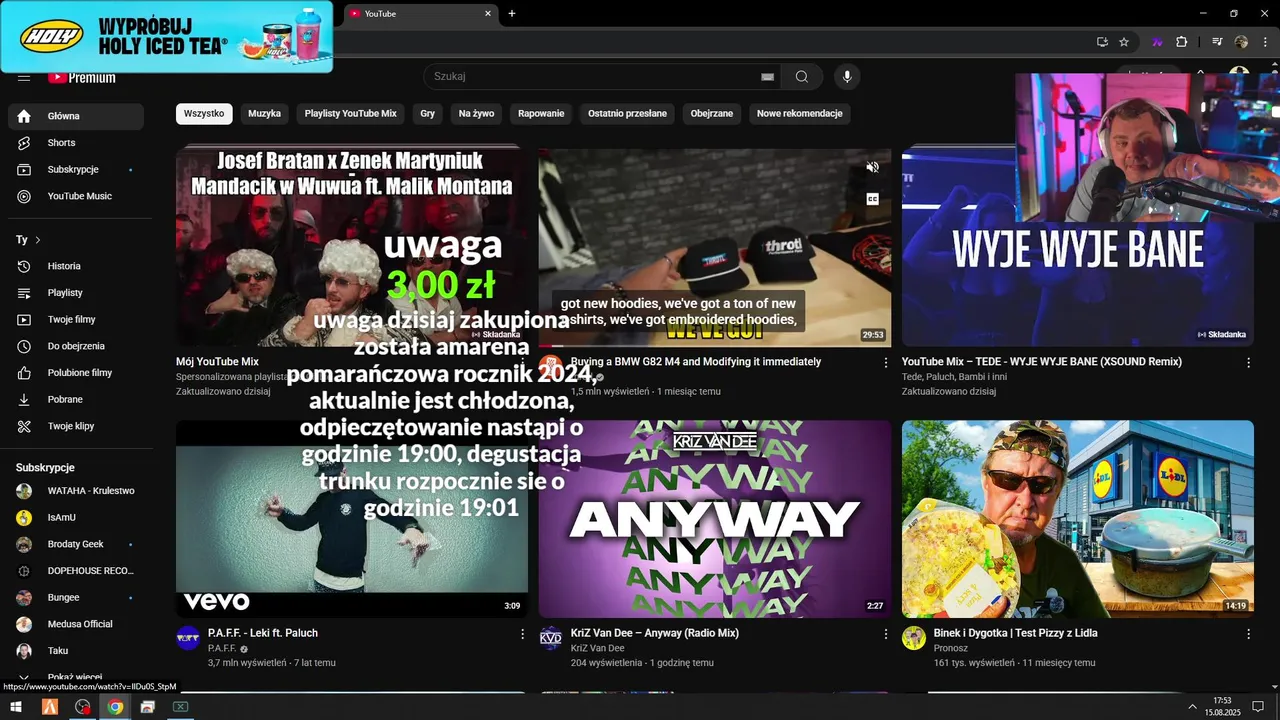The width and height of the screenshot is (1280, 720).
Task: Unmute the BMW video preview
Action: (x=872, y=167)
